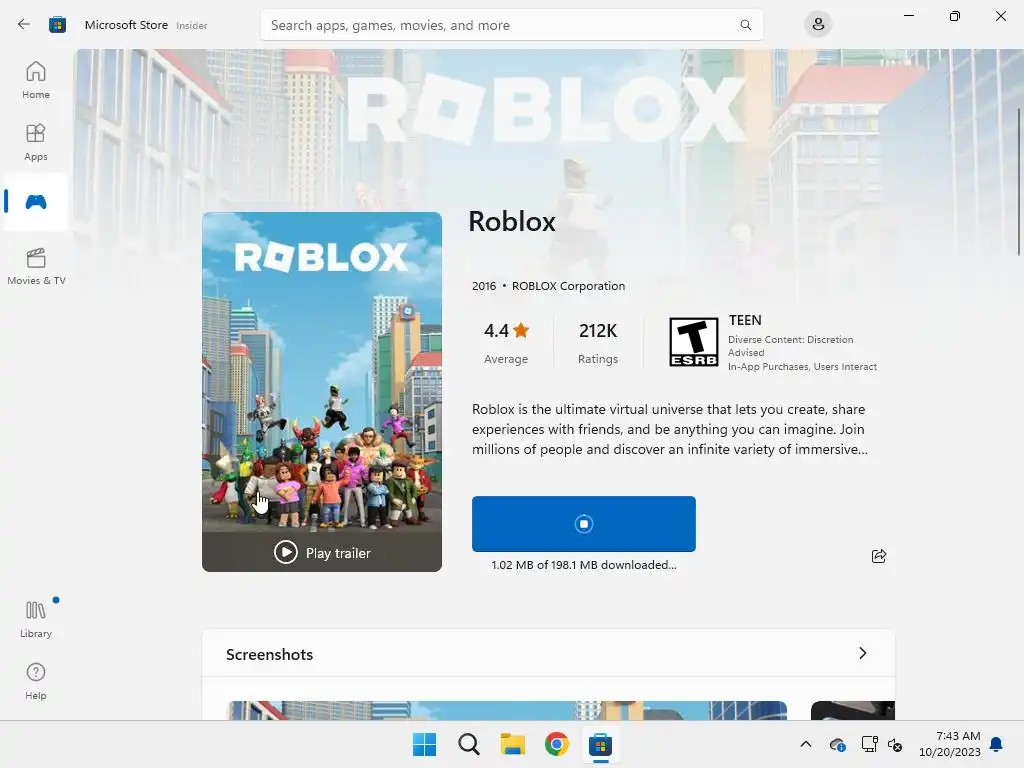Click the TEEN rating label
This screenshot has height=768, width=1024.
point(745,321)
